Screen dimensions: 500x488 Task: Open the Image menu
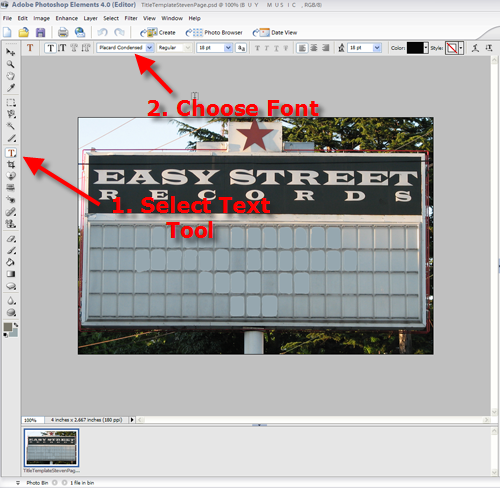42,18
